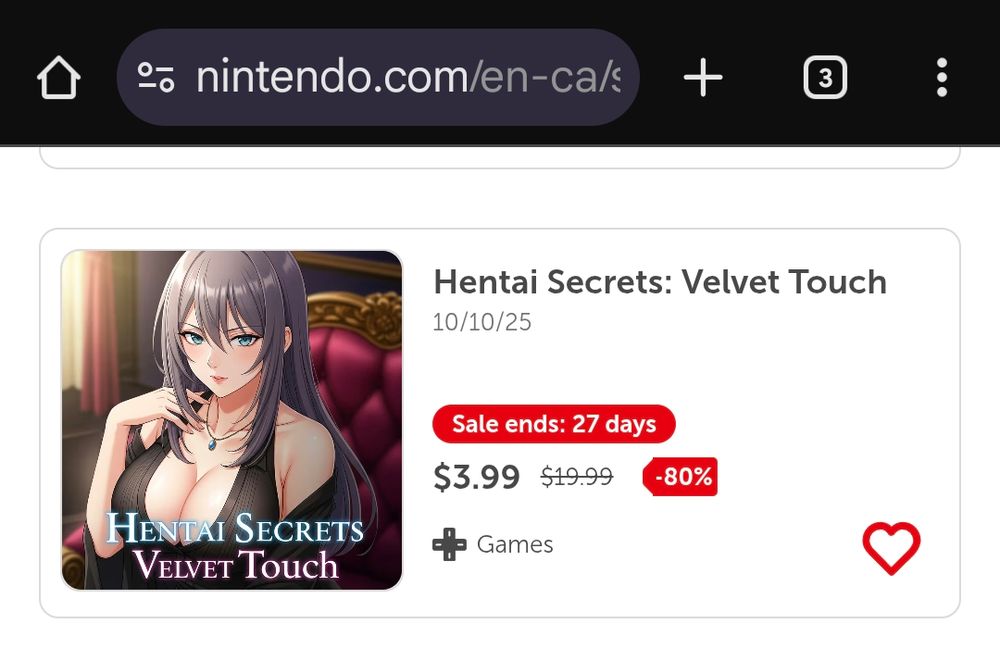This screenshot has width=1000, height=660.
Task: Click the Games category label
Action: (515, 545)
